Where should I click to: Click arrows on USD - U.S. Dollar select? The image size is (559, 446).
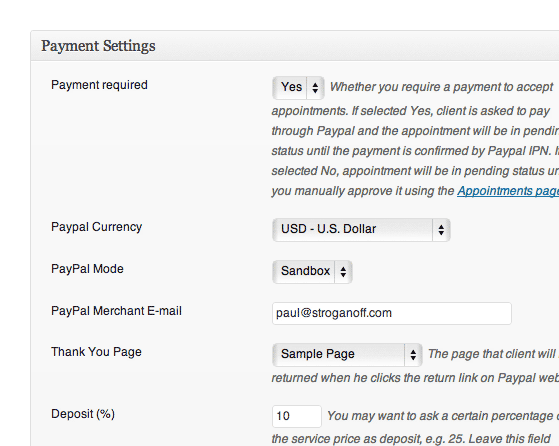pos(441,230)
